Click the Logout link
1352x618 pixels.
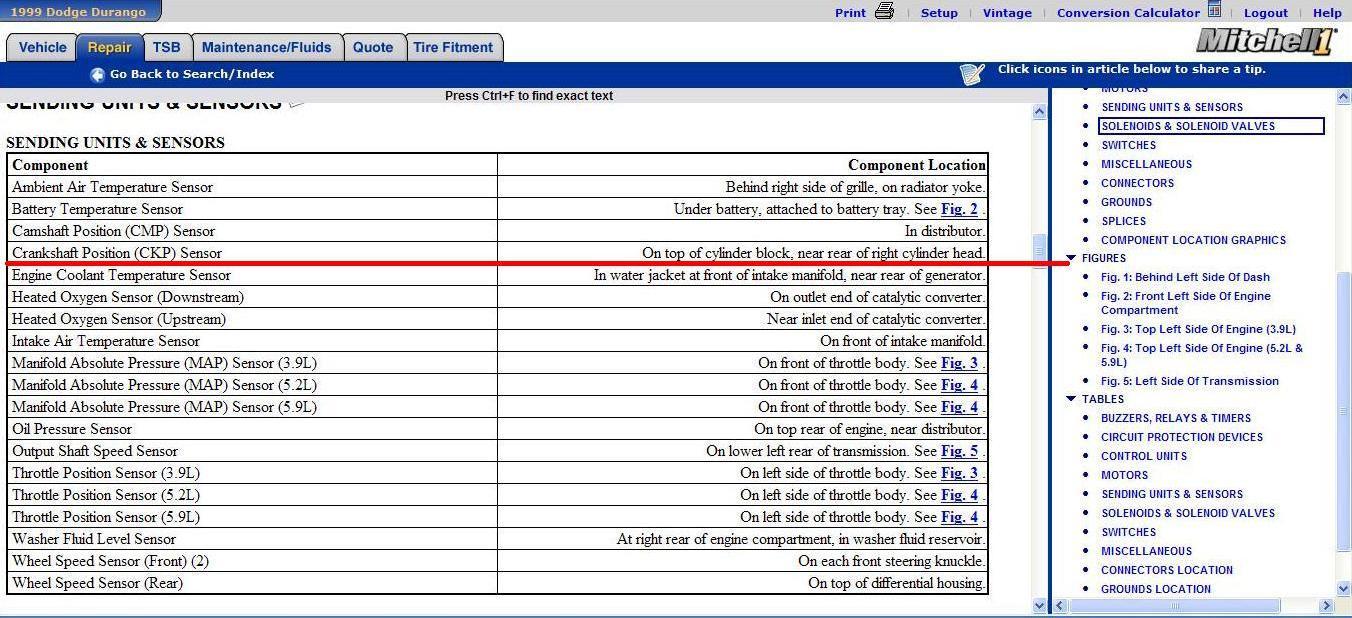1266,13
